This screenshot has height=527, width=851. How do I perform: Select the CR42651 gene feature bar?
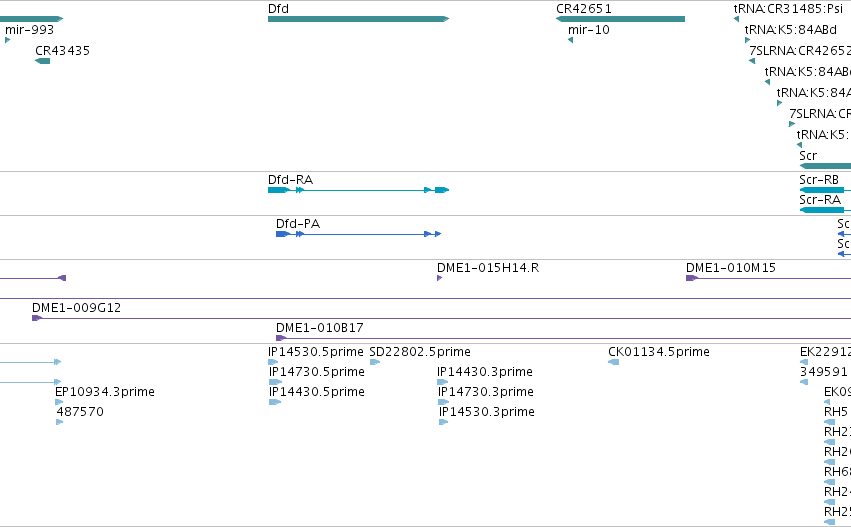pyautogui.click(x=620, y=19)
